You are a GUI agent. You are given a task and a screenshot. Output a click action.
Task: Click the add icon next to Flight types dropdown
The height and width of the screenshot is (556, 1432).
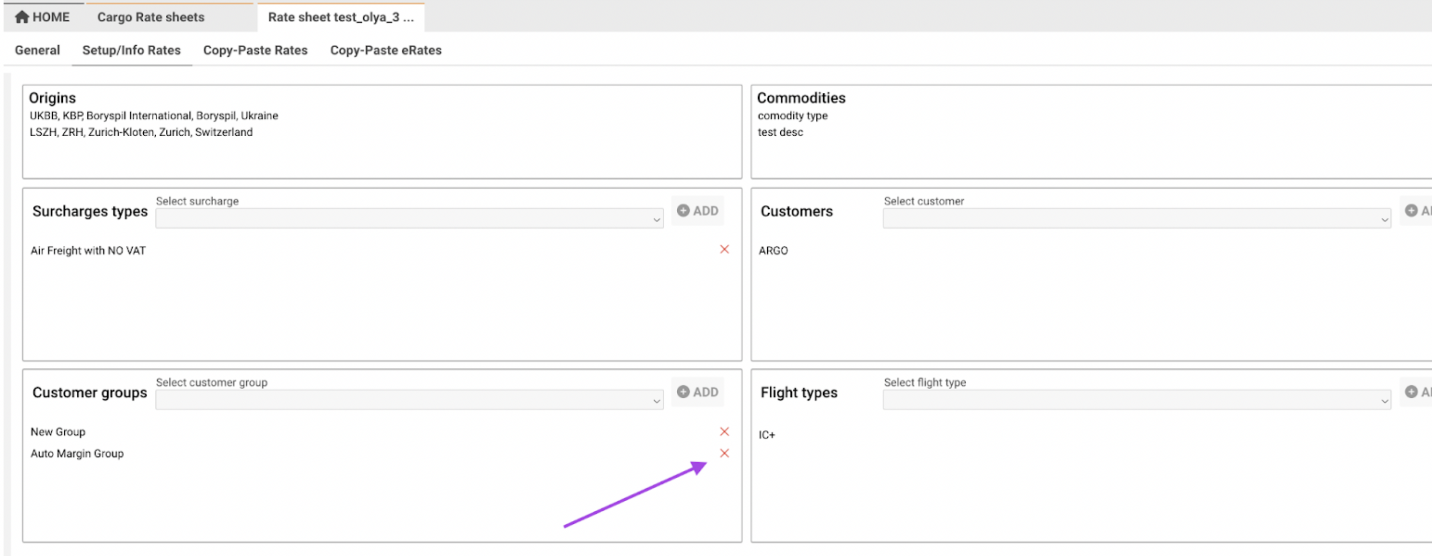[1416, 393]
